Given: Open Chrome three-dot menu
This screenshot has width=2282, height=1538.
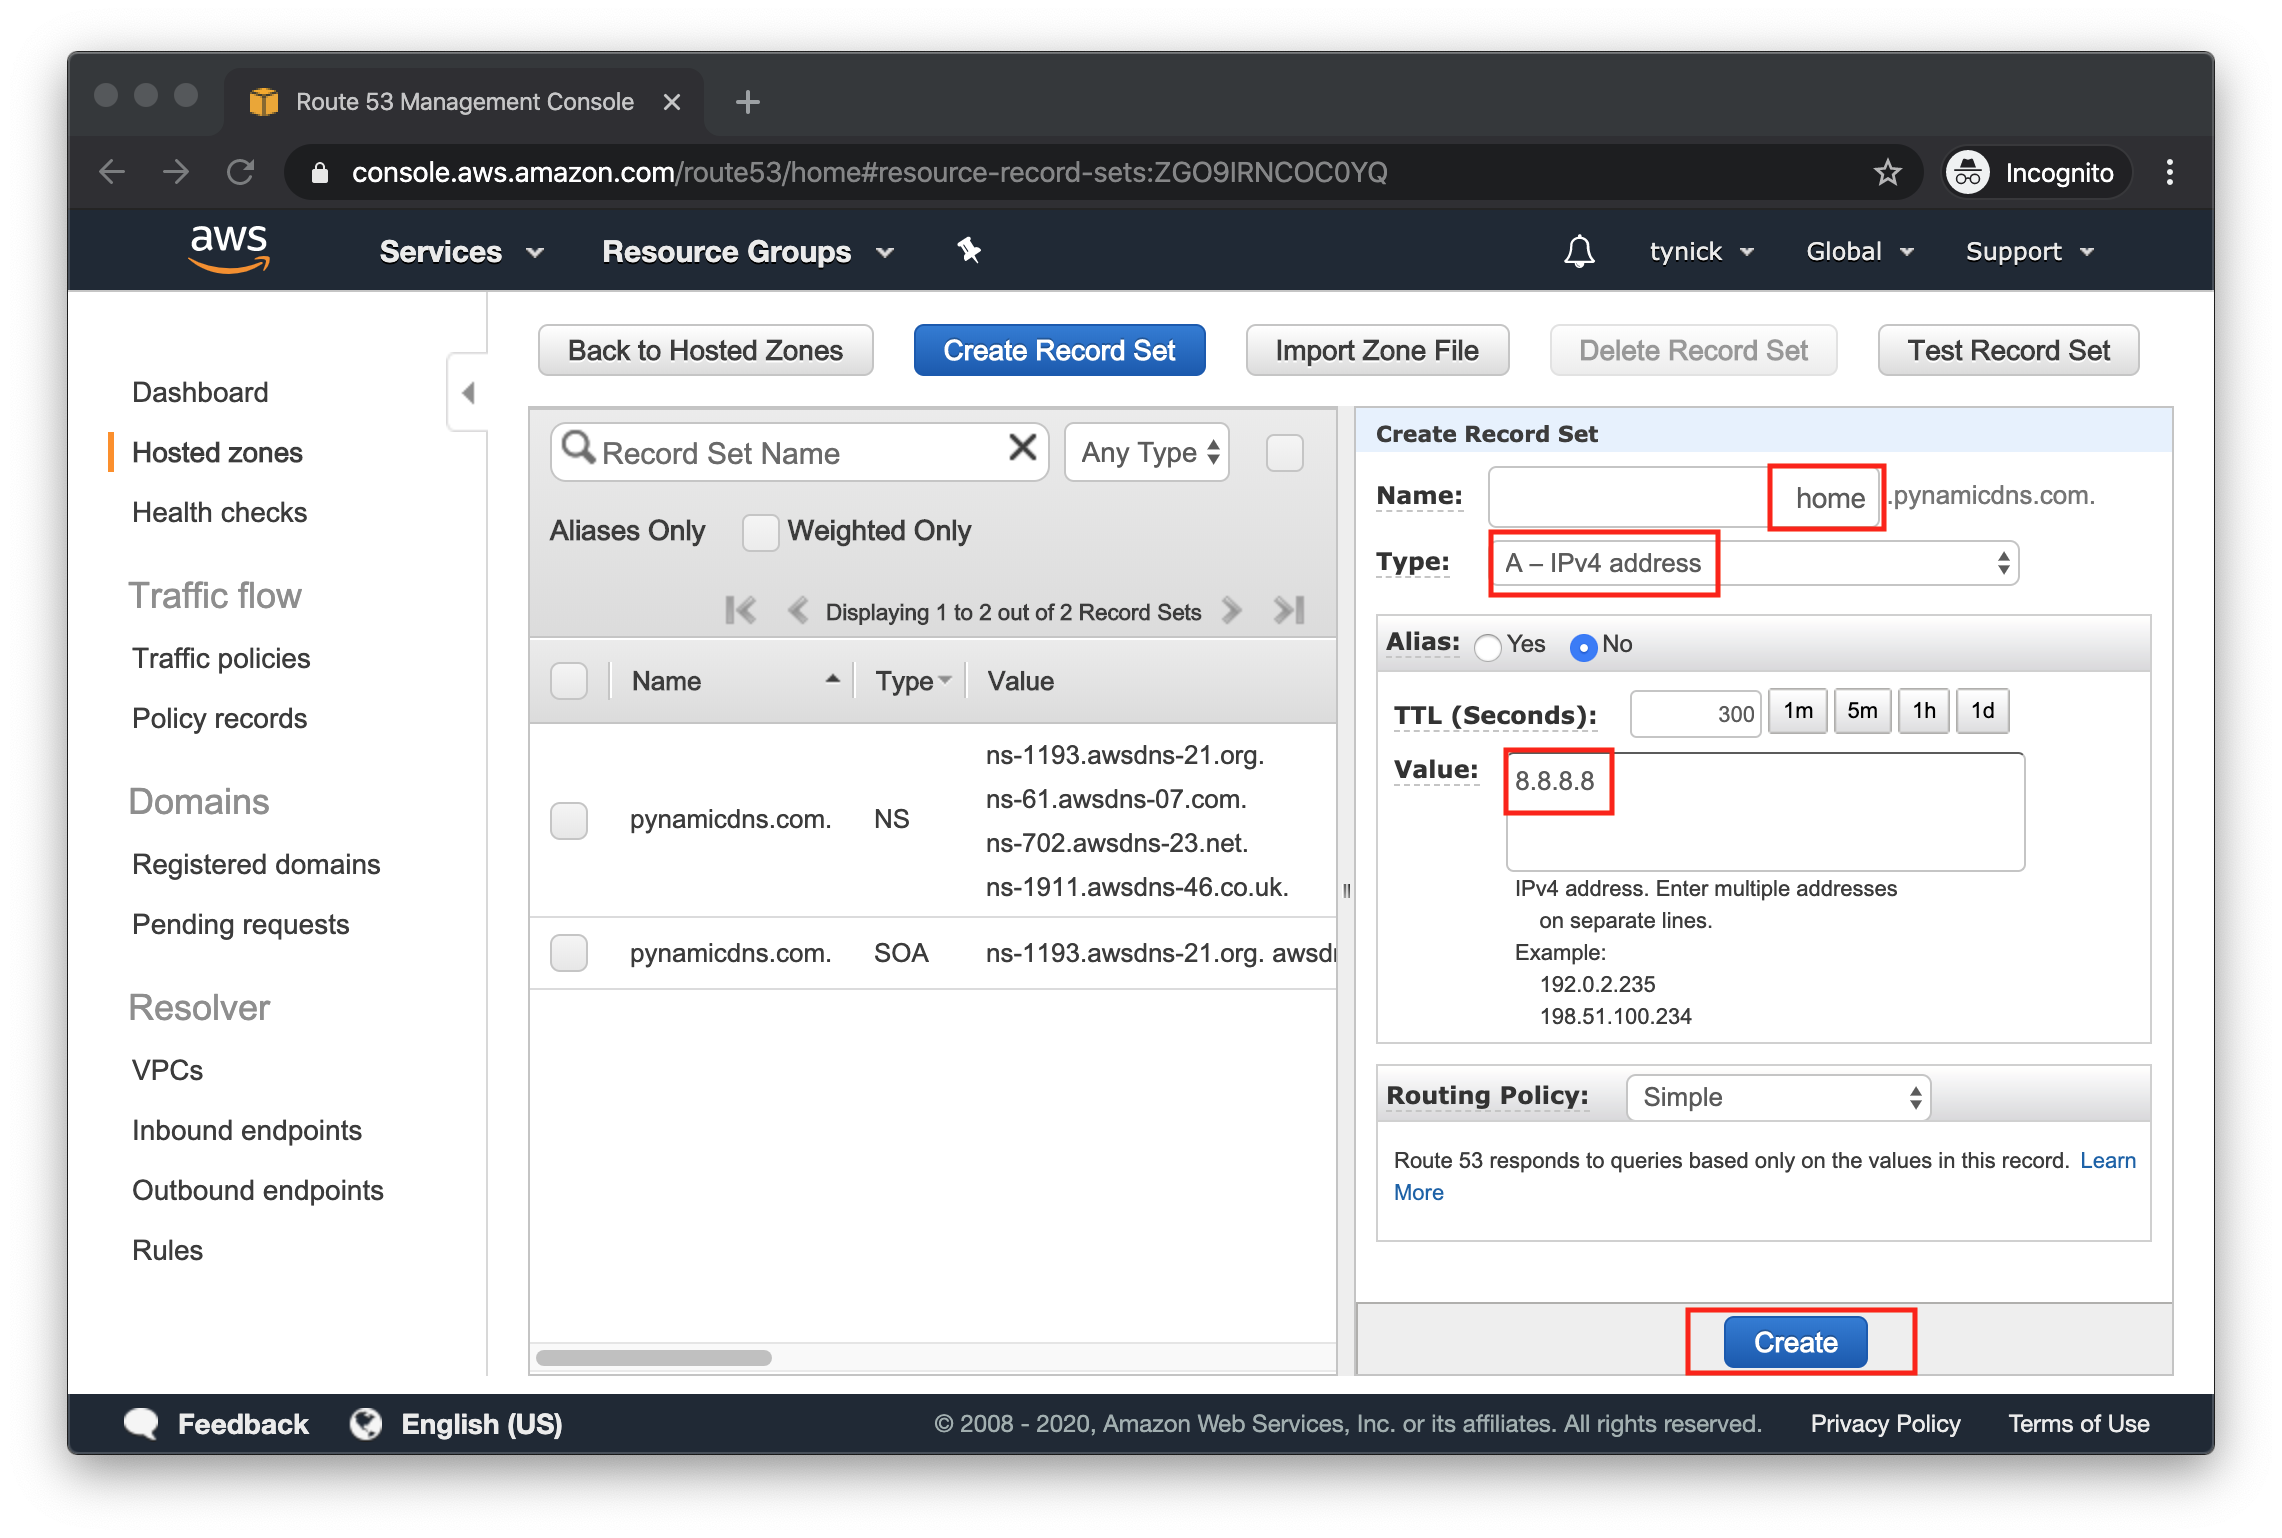Looking at the screenshot, I should (2169, 172).
